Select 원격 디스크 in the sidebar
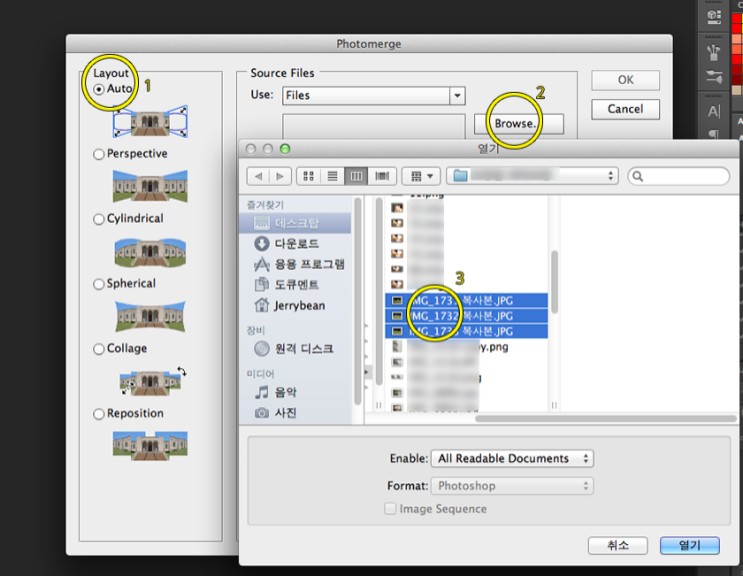 click(x=295, y=349)
